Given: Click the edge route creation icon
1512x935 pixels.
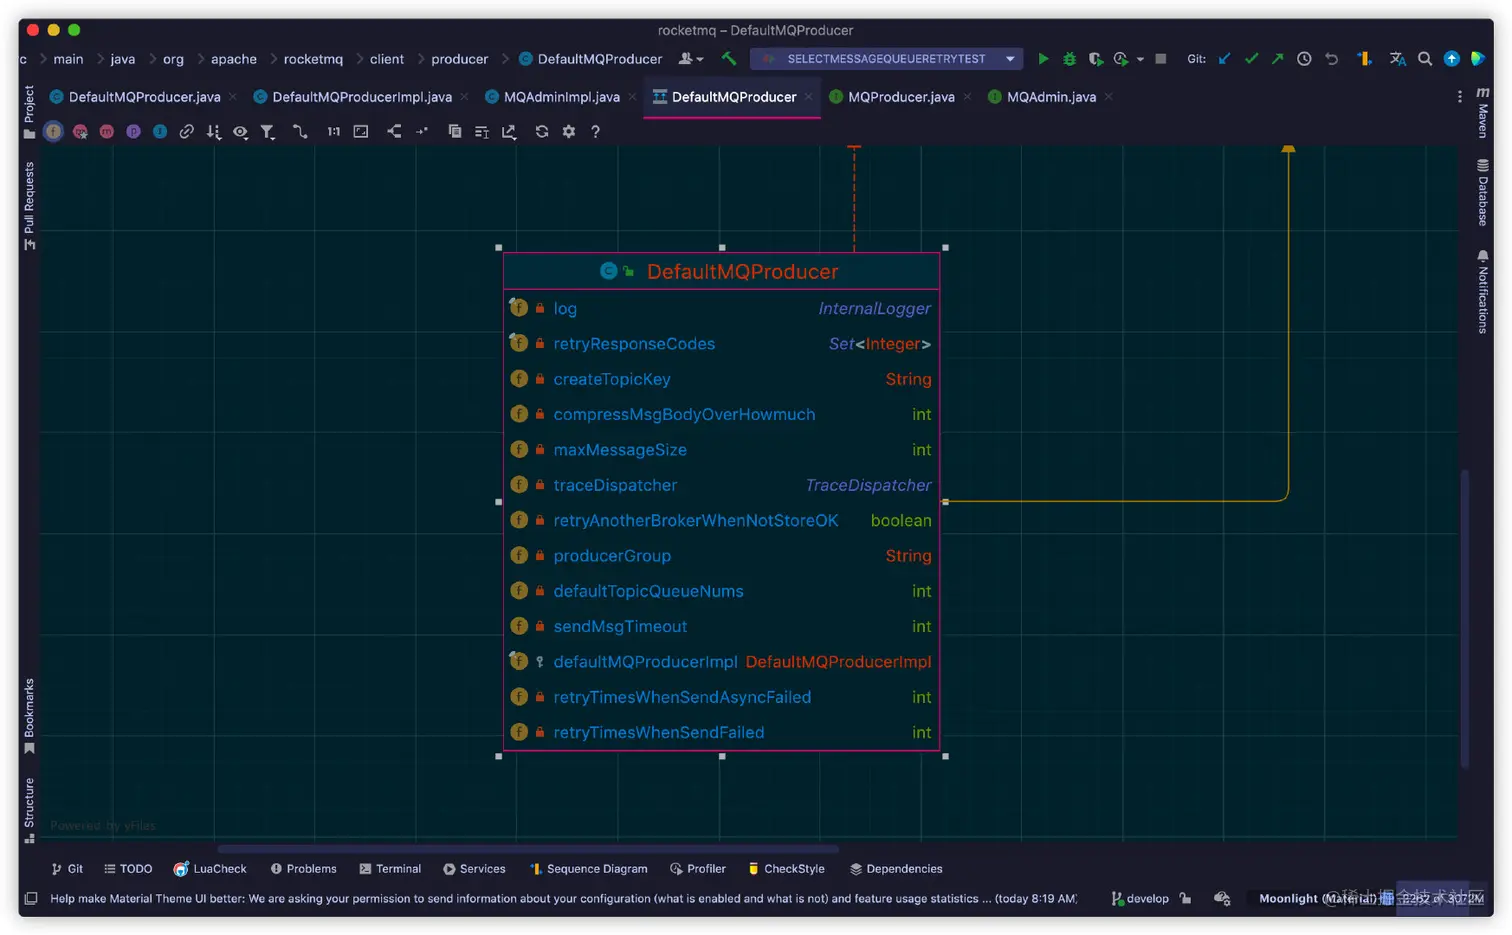Looking at the screenshot, I should [x=299, y=132].
